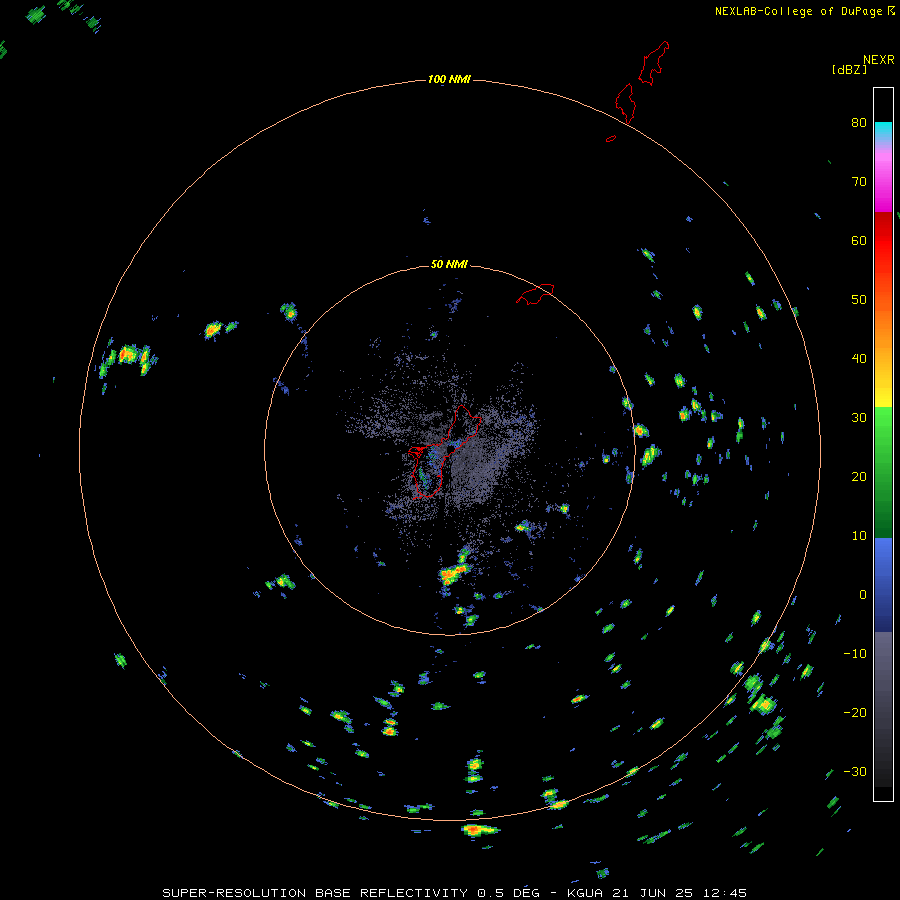Click the gray band of the color bar

(883, 709)
